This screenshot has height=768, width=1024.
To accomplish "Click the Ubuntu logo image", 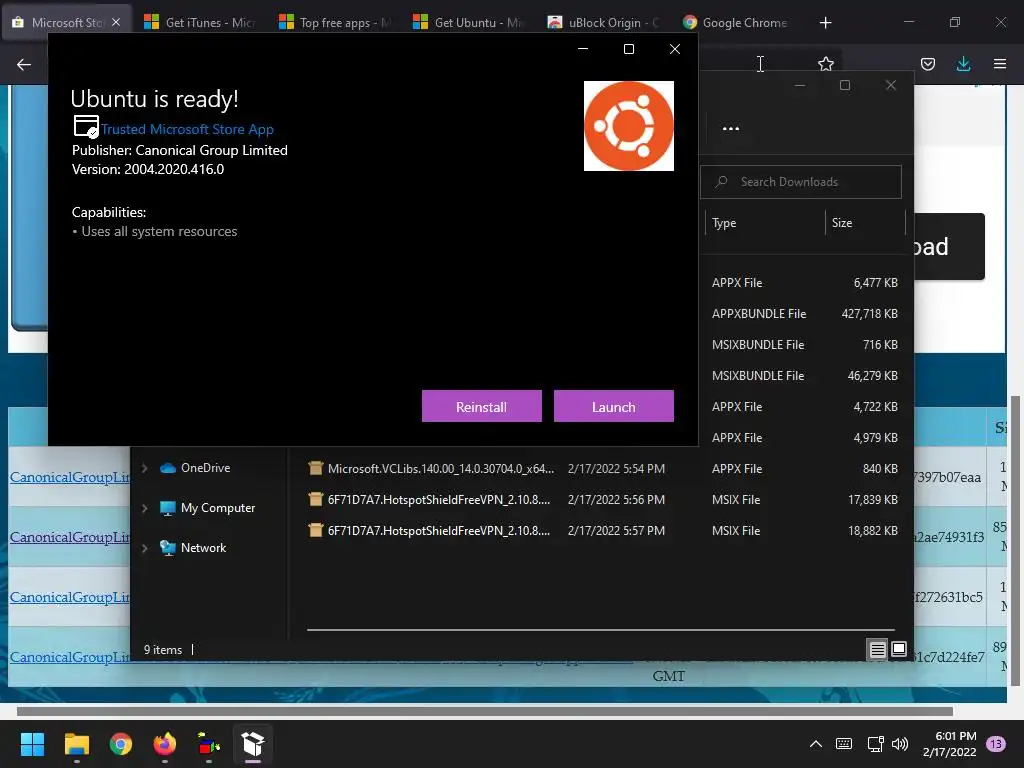I will tap(628, 125).
